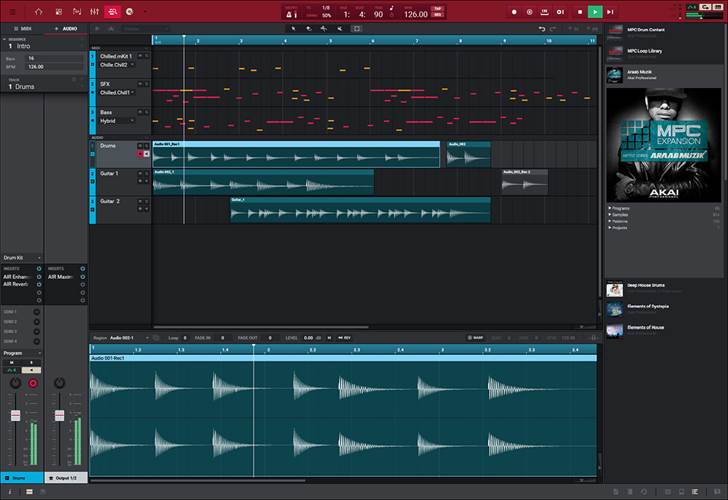Switch to the MIDI tab

[x=22, y=29]
